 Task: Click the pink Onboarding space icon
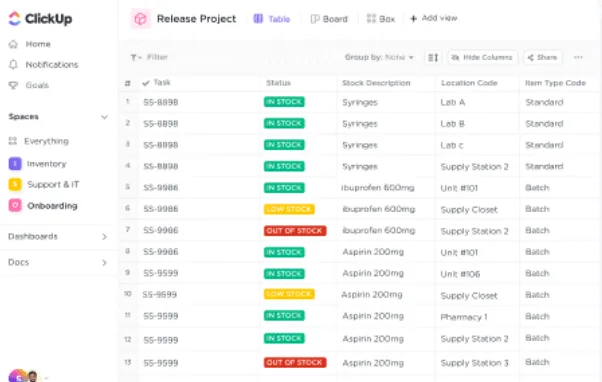click(15, 205)
